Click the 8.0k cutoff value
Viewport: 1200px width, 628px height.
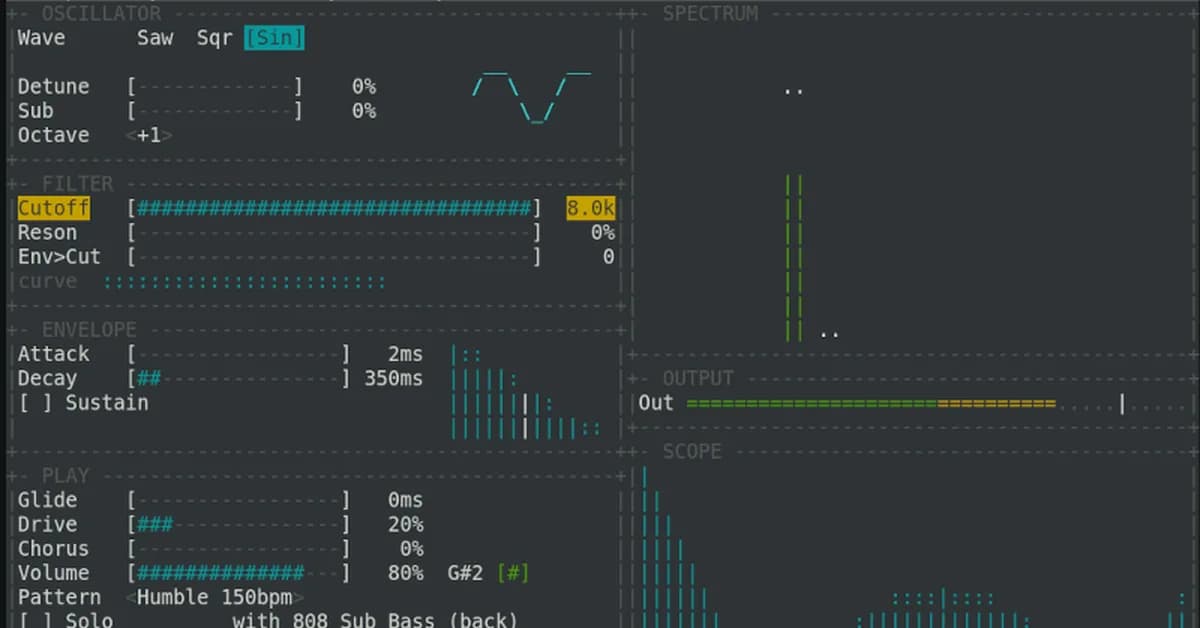click(x=591, y=208)
